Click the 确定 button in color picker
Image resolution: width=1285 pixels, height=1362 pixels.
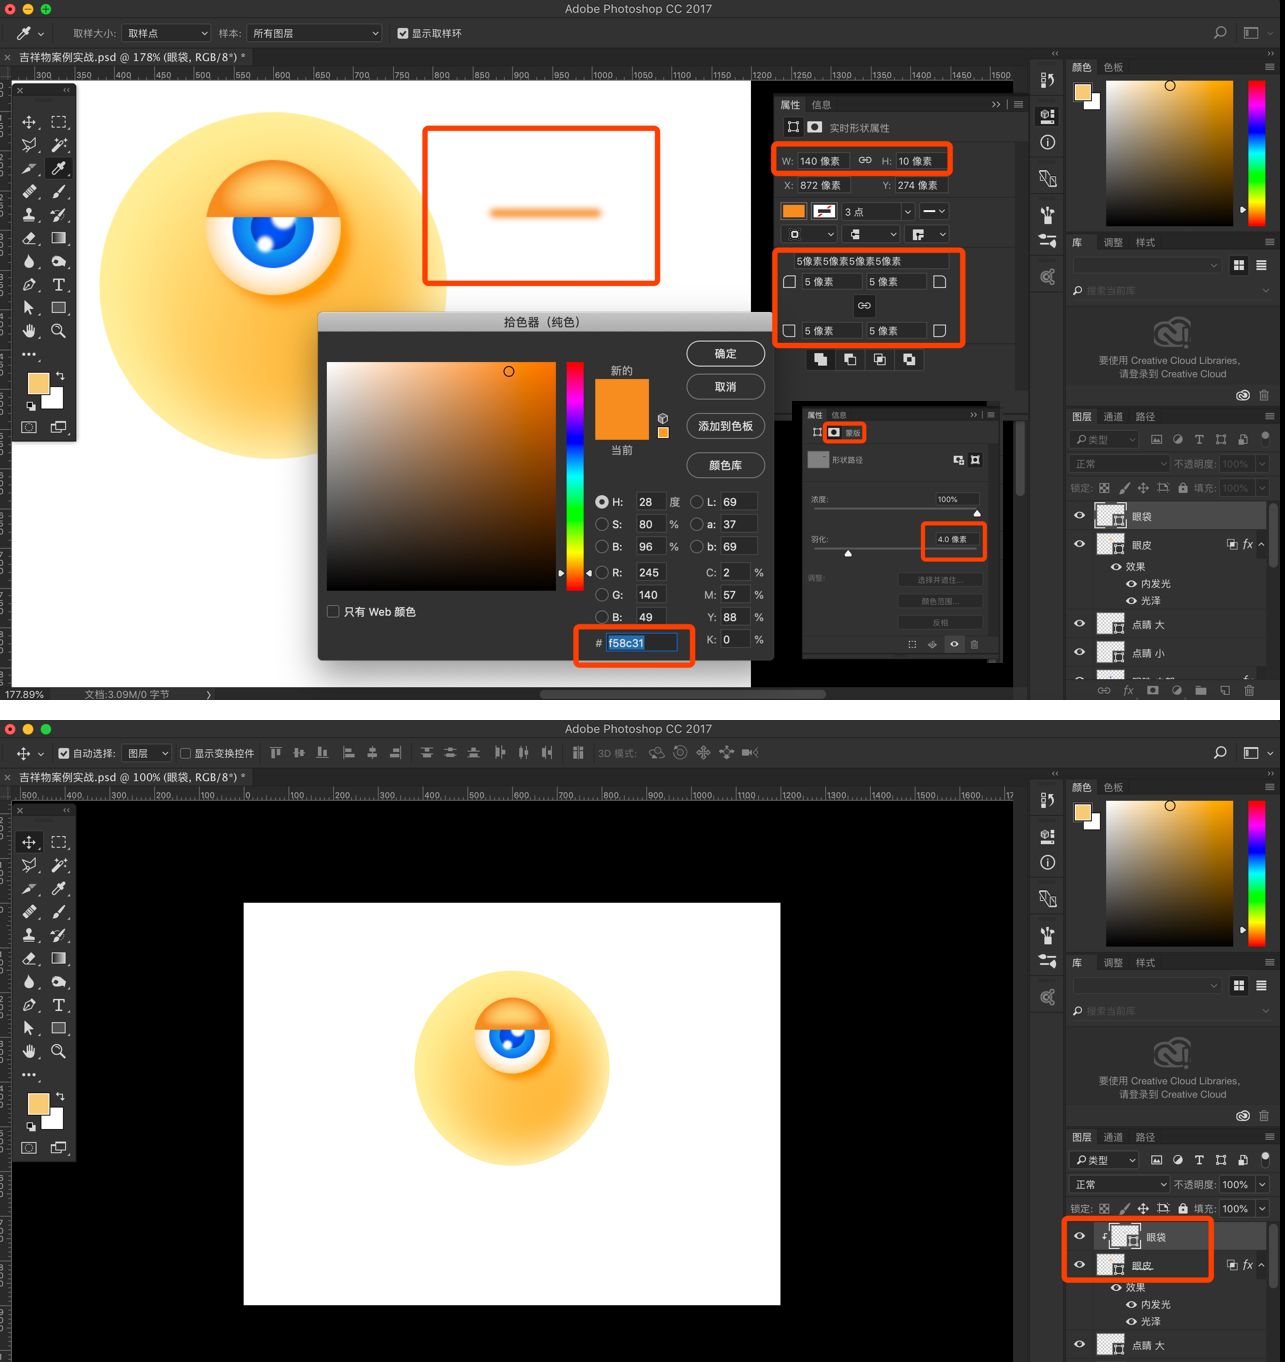point(725,353)
